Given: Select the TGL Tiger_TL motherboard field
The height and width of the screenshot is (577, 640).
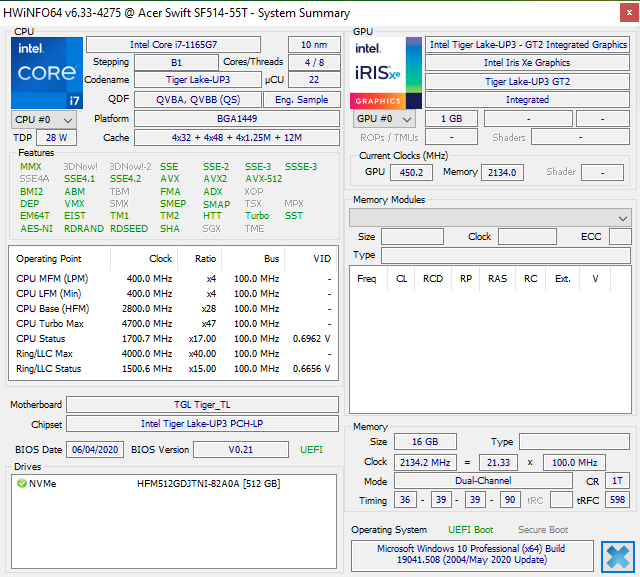Looking at the screenshot, I should coord(203,405).
